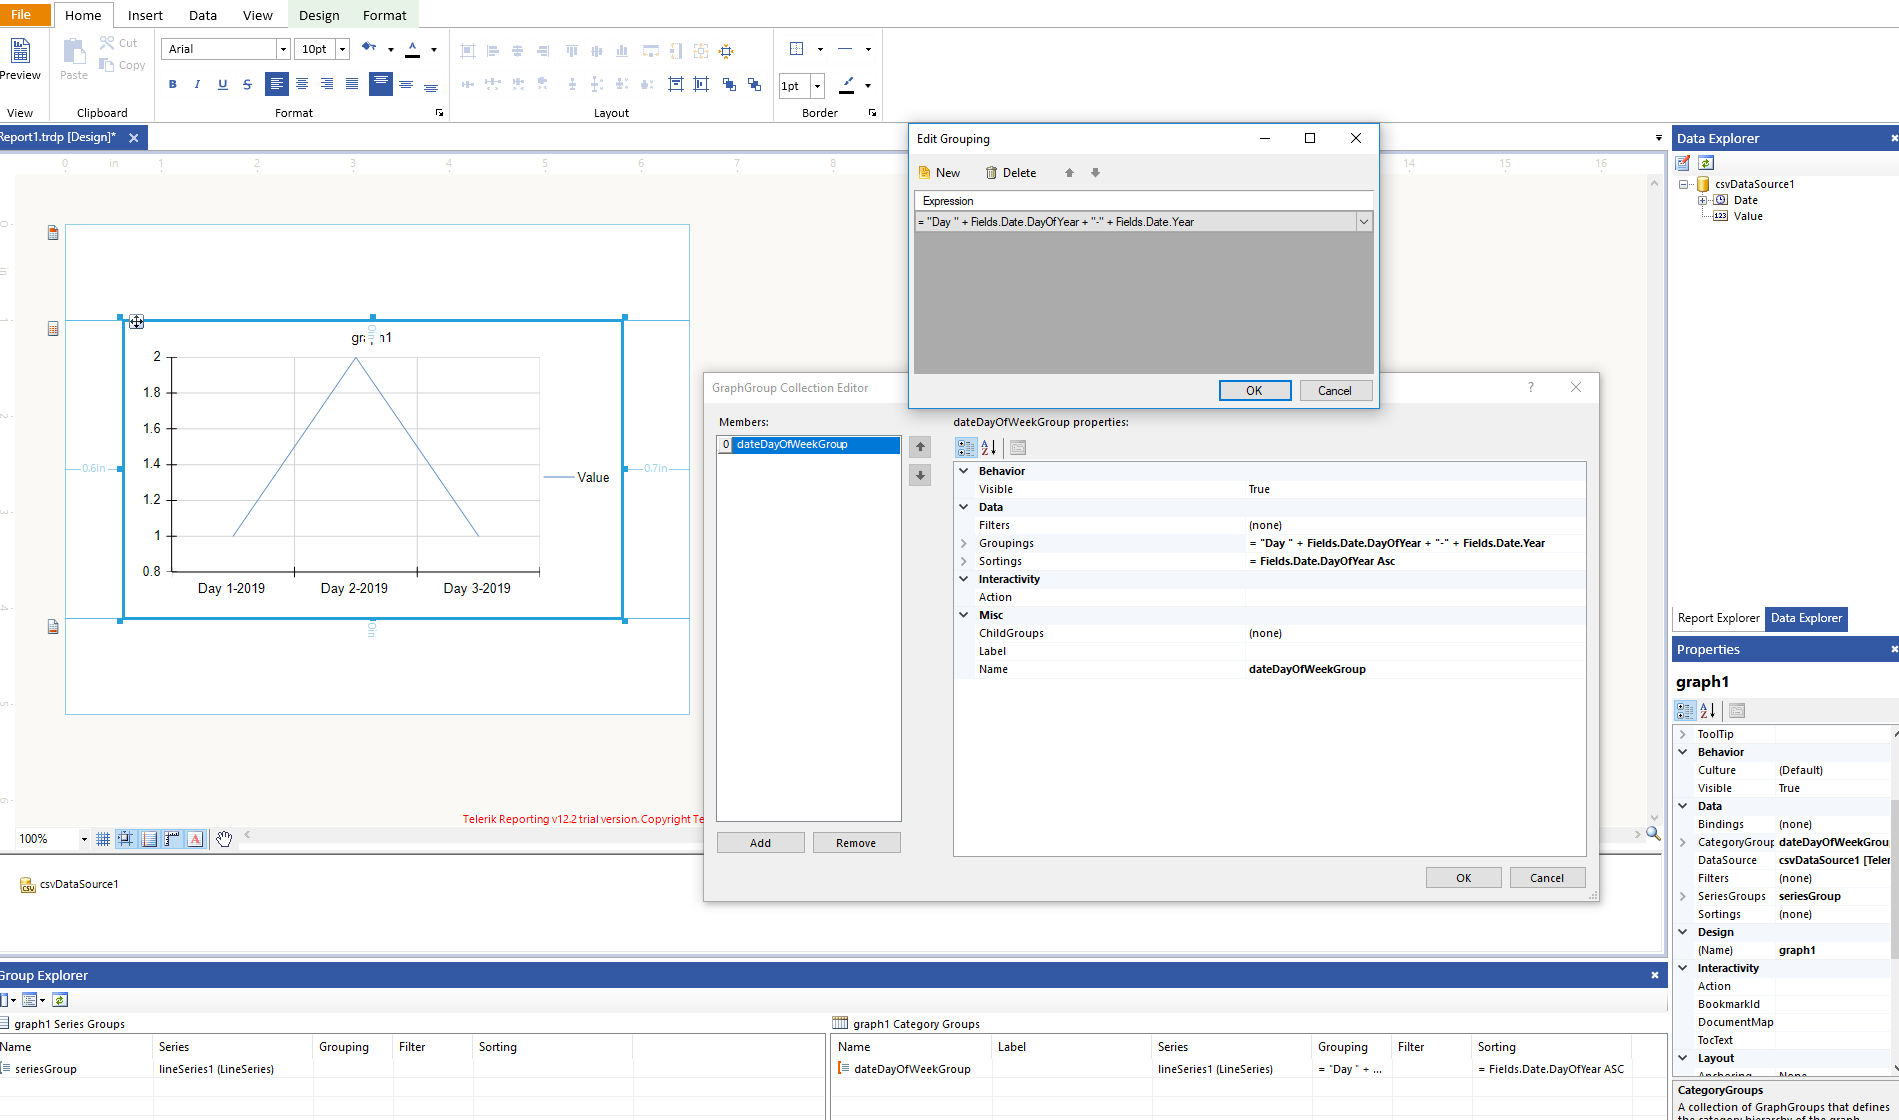Open the grouping expression dropdown
The image size is (1899, 1120).
[1363, 222]
